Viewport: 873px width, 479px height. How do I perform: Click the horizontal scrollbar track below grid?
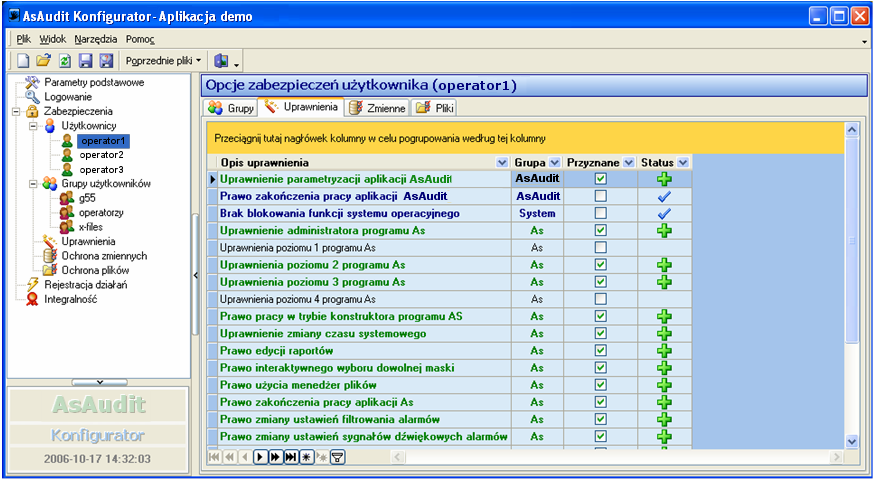pyautogui.click(x=615, y=457)
